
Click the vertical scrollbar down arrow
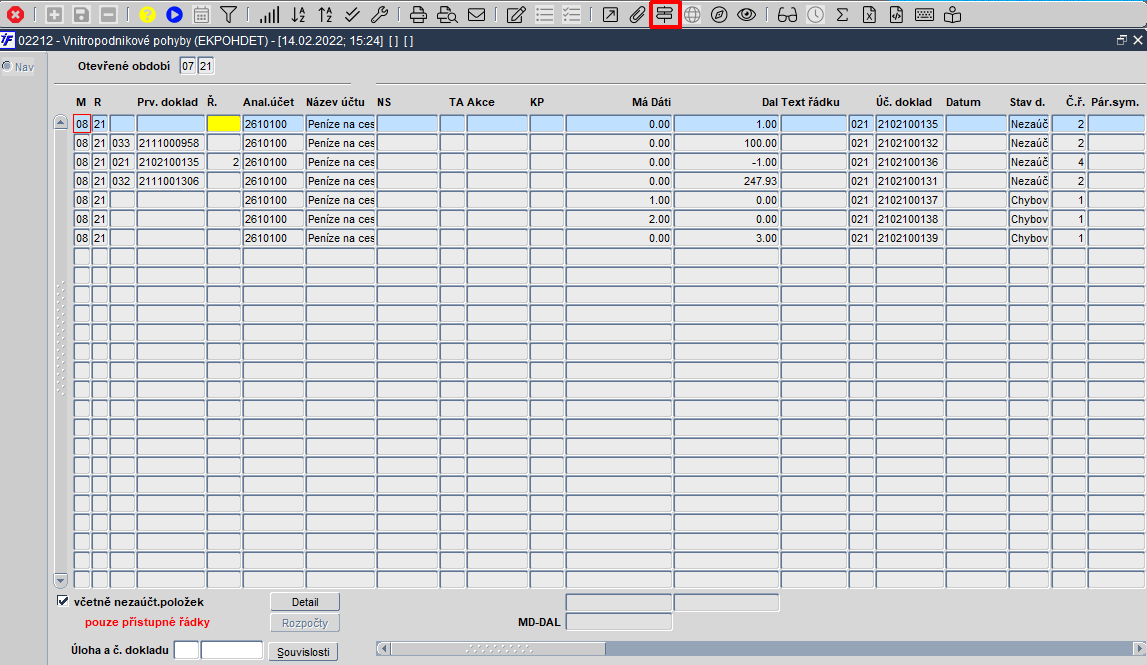pyautogui.click(x=61, y=580)
